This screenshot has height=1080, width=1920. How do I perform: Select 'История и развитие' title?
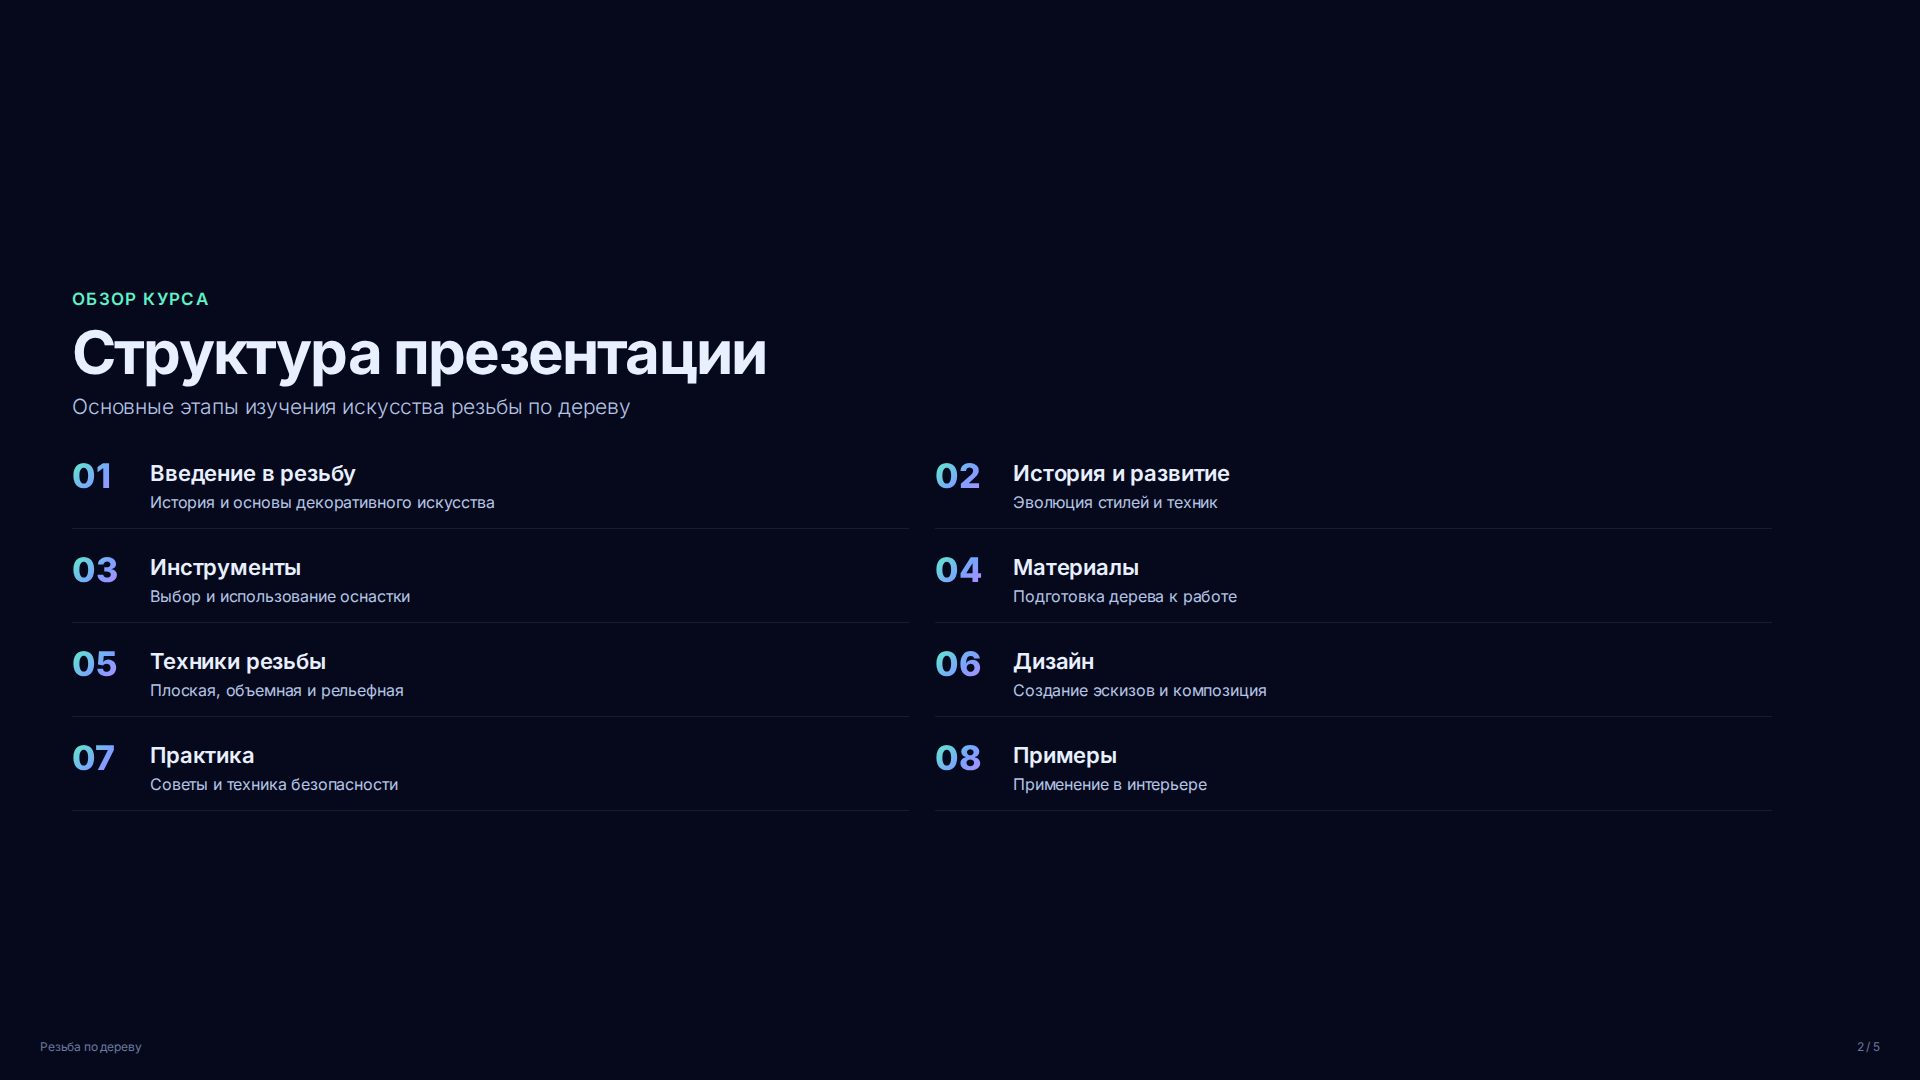click(x=1121, y=474)
